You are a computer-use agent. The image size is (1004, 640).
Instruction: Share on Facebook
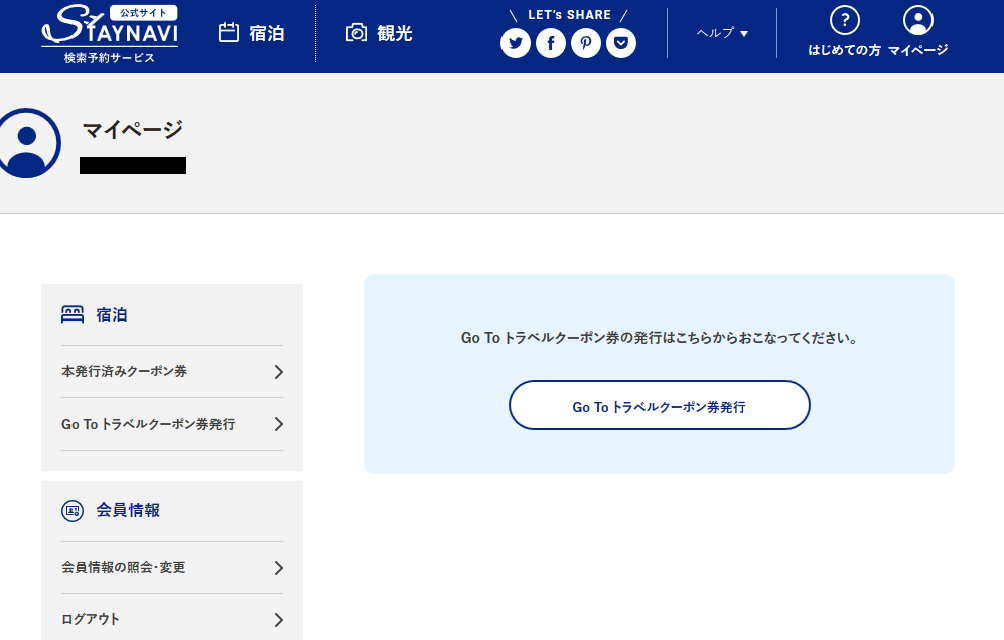551,43
